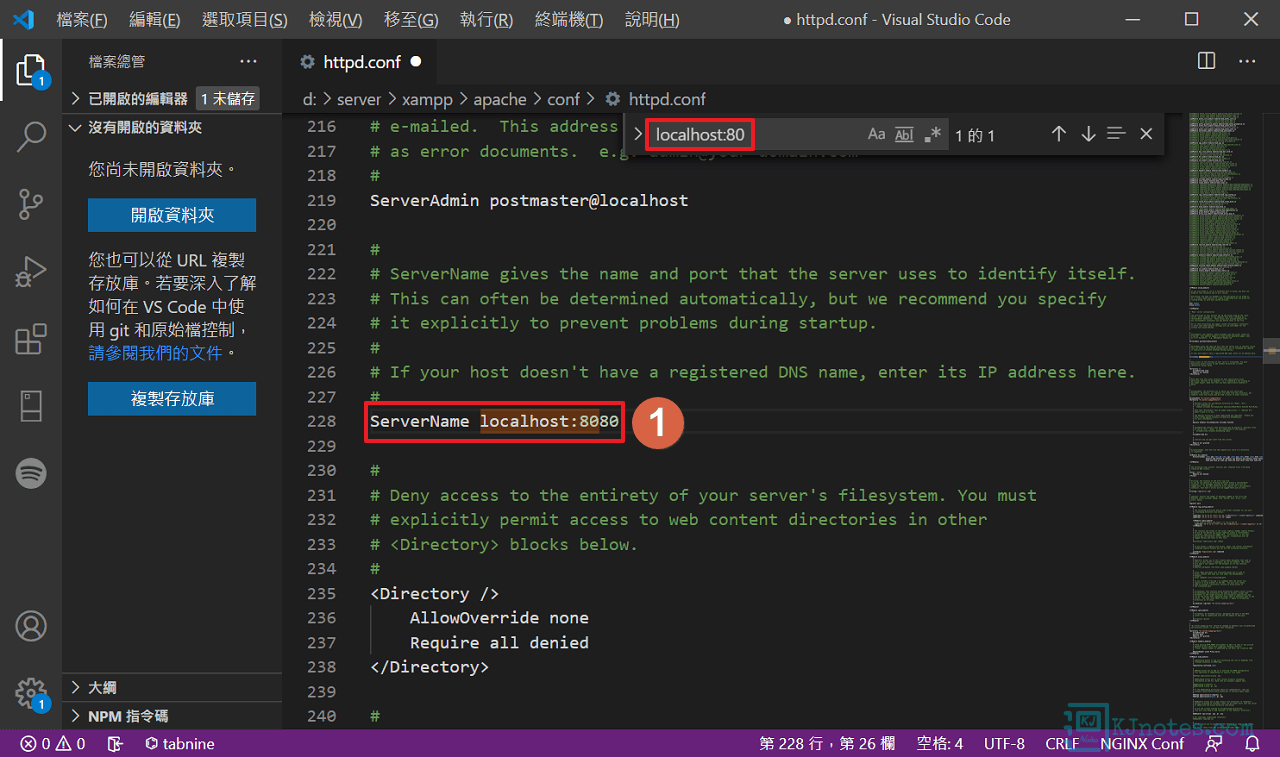
Task: Open the Source Control view
Action: [31, 204]
